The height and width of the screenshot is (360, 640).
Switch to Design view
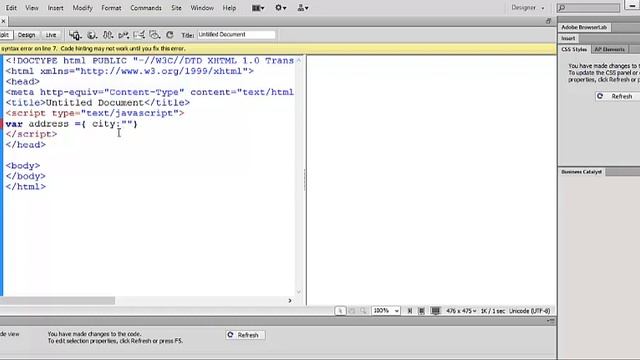click(x=27, y=35)
